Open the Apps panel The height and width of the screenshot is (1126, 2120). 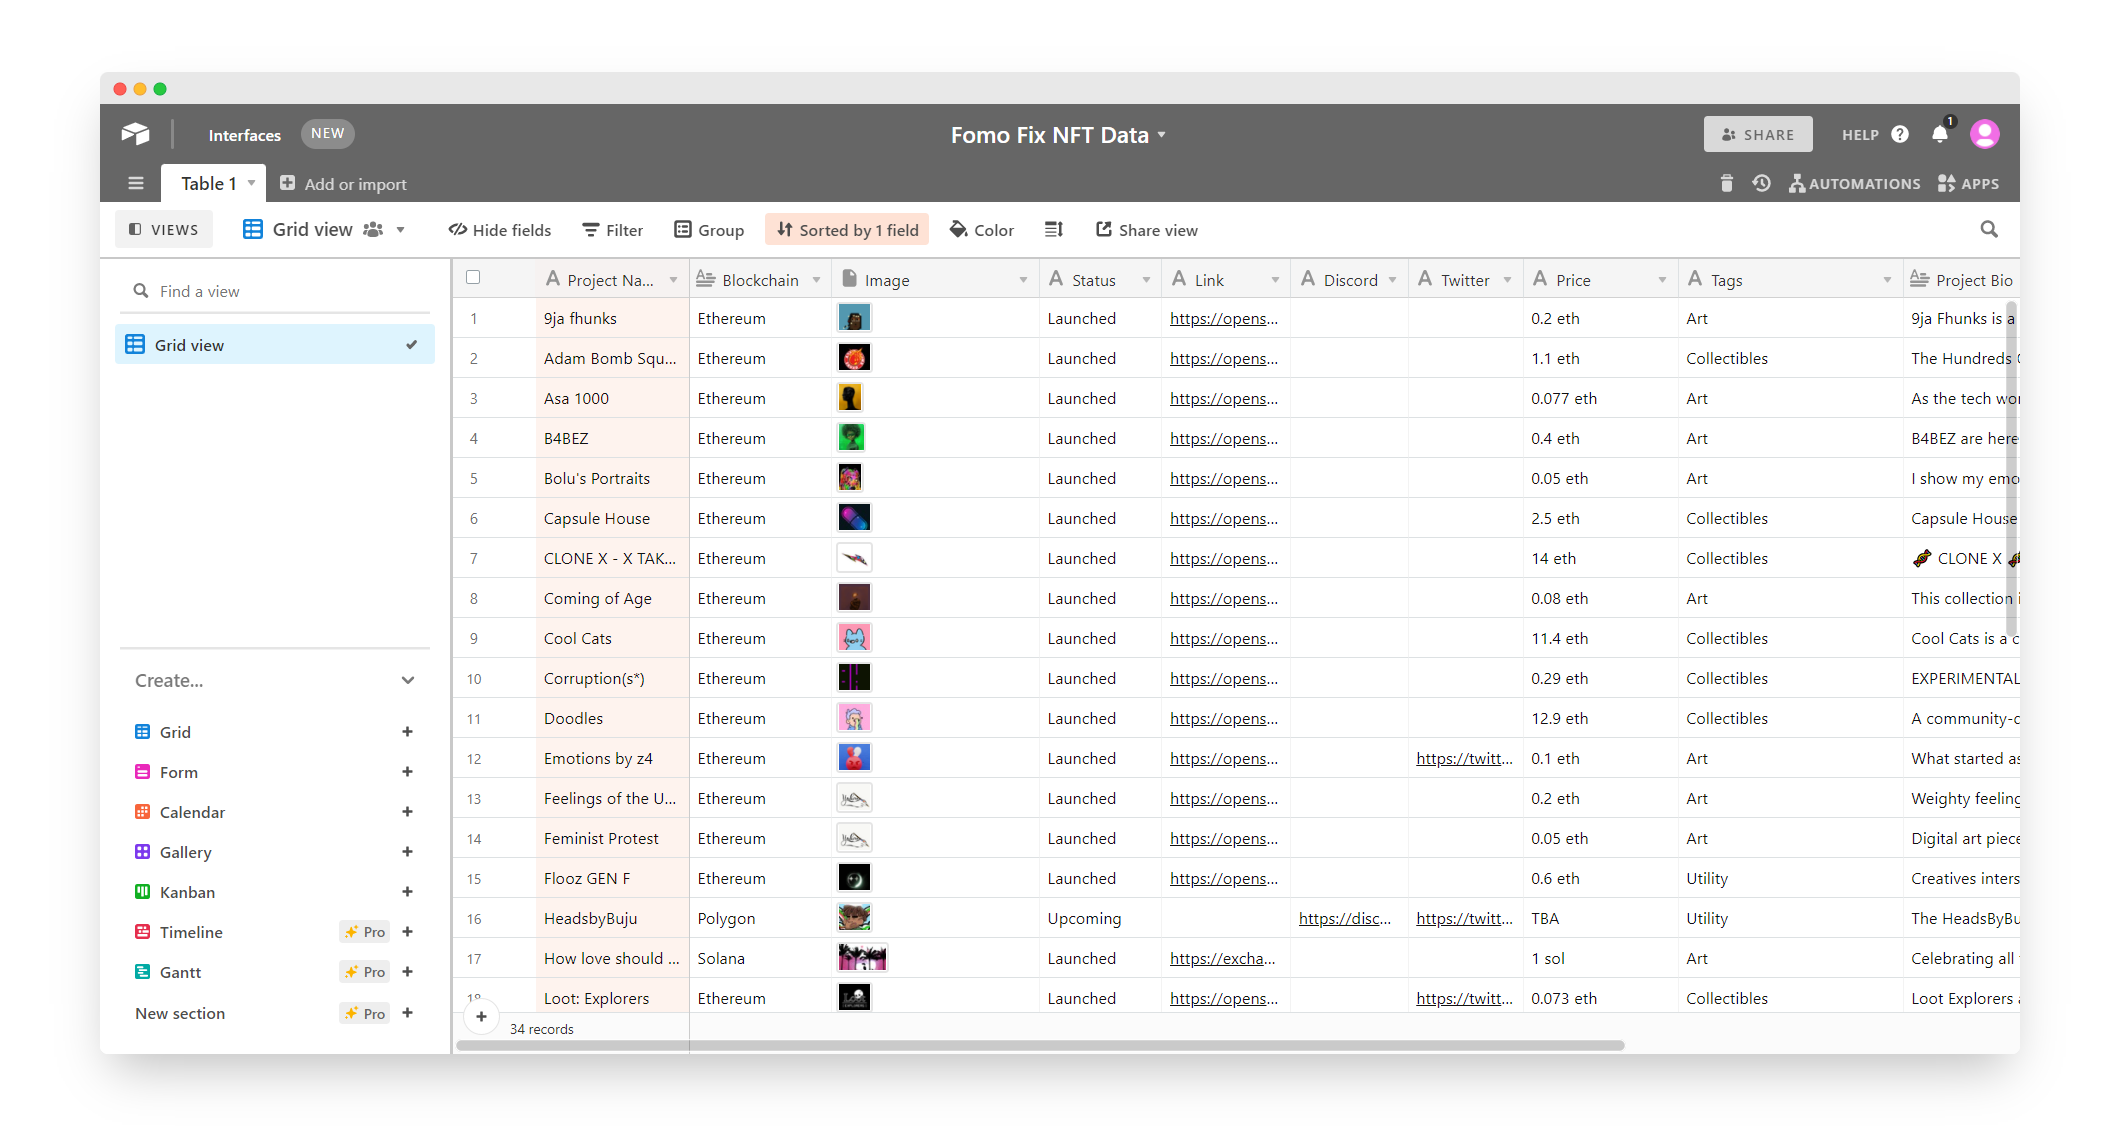1968,183
